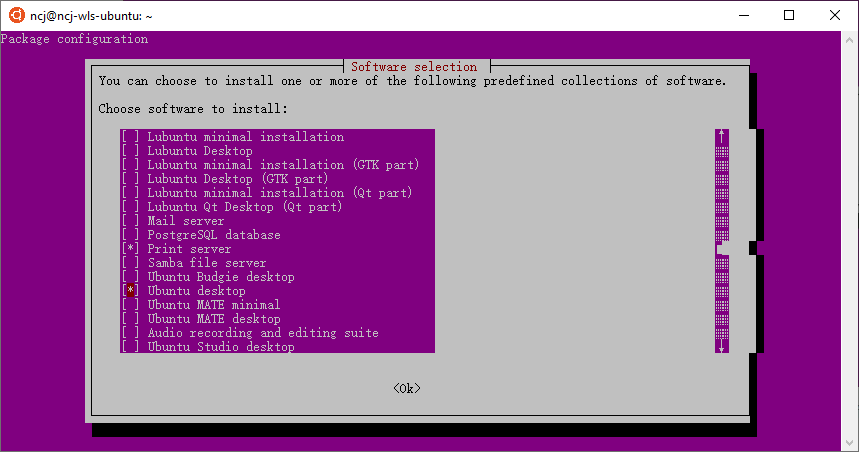
Task: Uncheck the Print server option
Action: 130,249
